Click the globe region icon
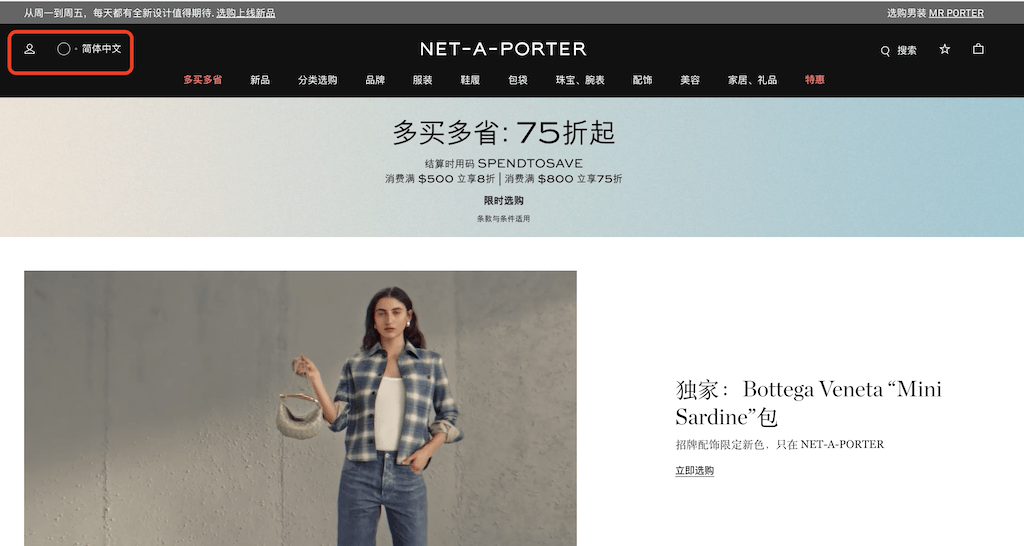 (63, 49)
